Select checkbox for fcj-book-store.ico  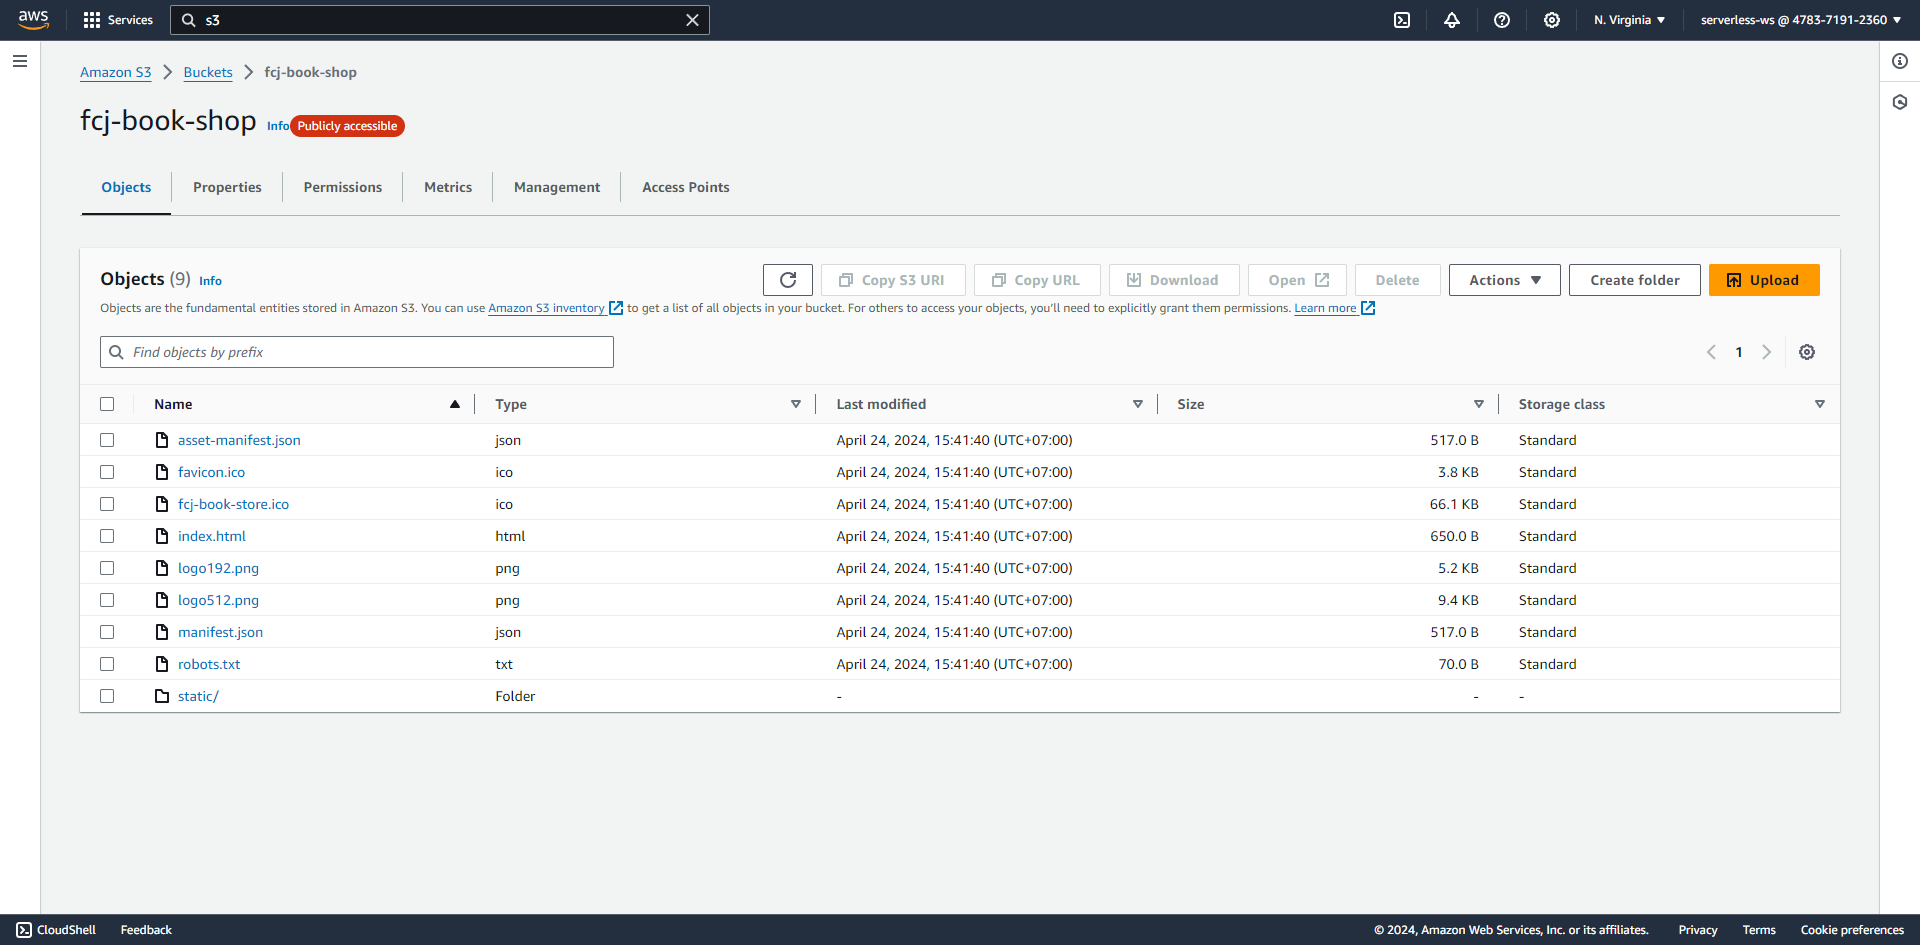(107, 504)
